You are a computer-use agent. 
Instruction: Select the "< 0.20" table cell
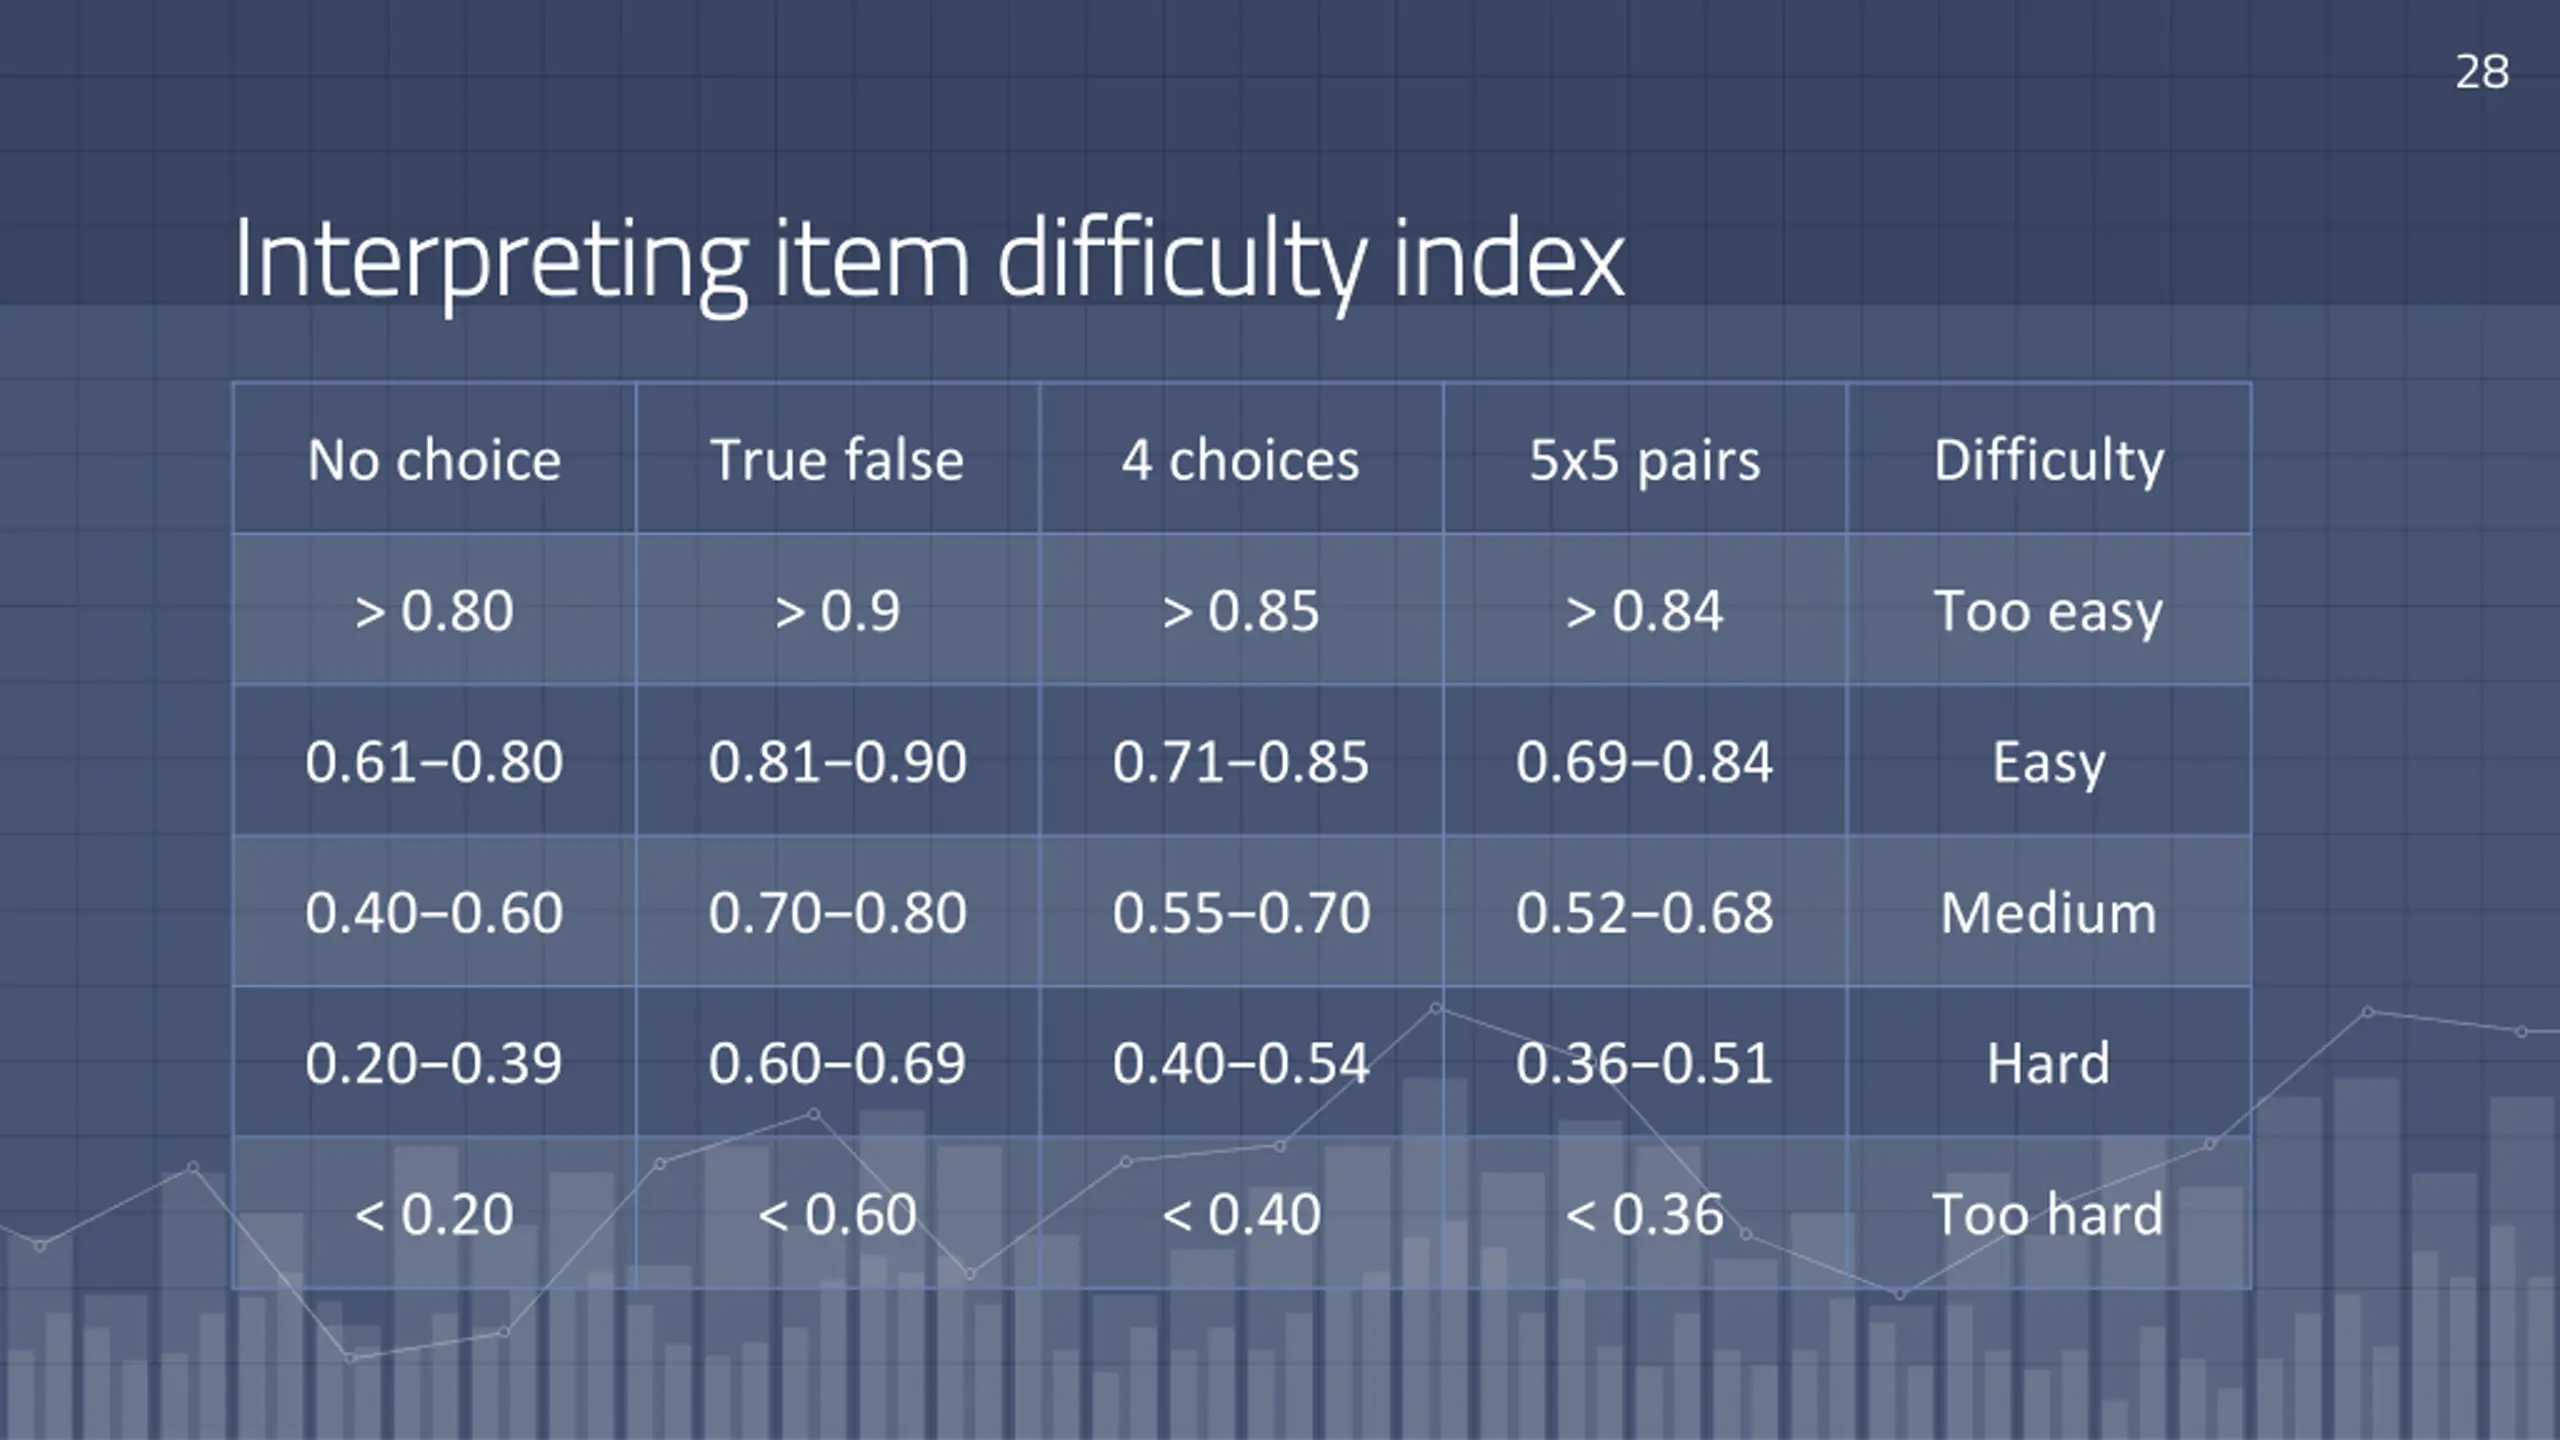[x=434, y=1214]
